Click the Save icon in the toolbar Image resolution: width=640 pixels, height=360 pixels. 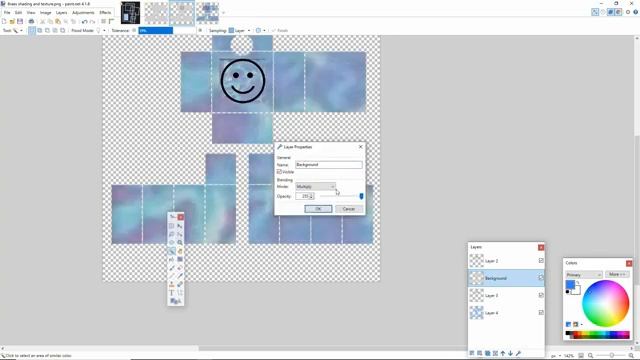coord(20,21)
